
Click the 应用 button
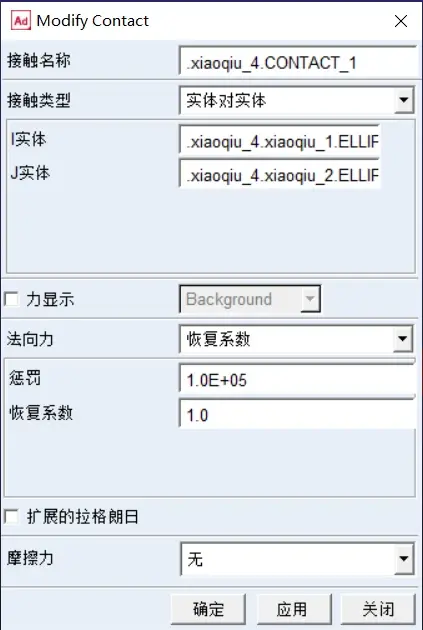[x=294, y=609]
